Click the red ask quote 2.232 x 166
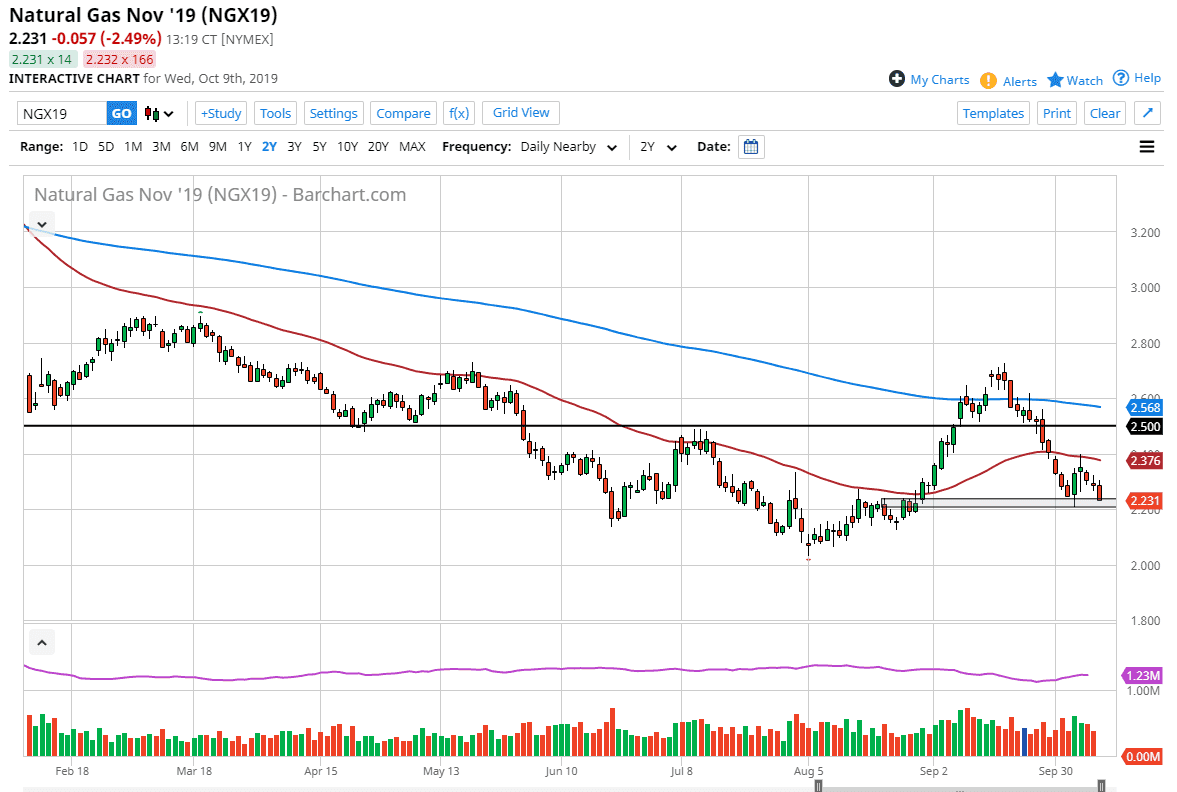 tap(119, 59)
